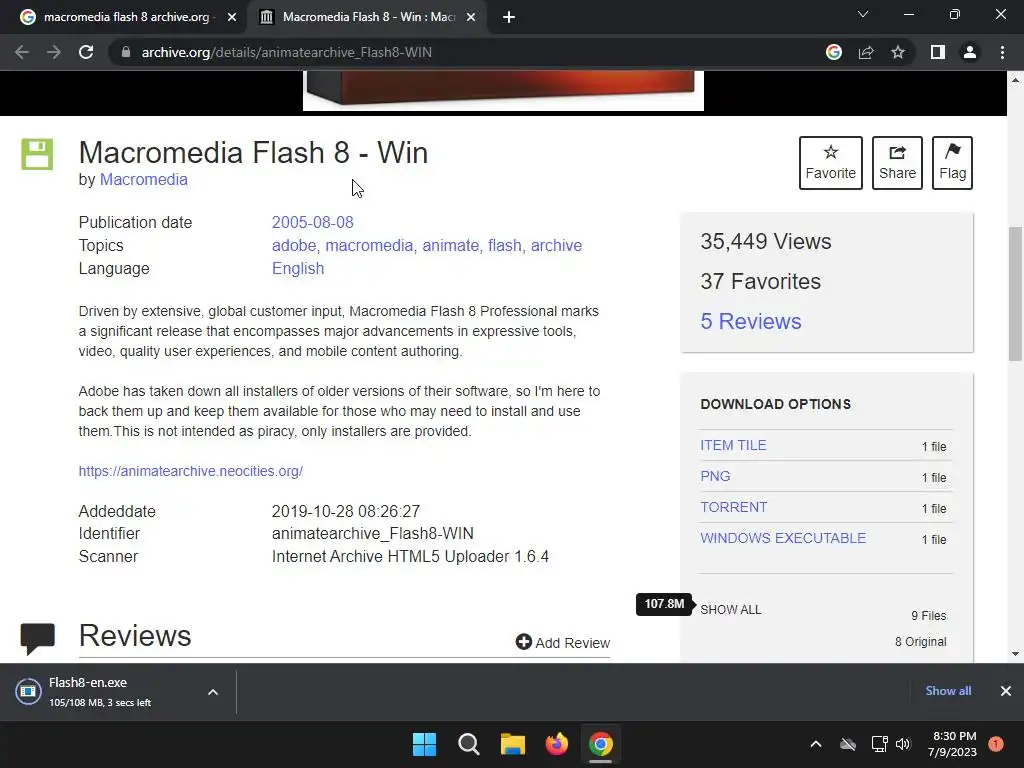Bookmark this tab with the star icon

coord(898,52)
